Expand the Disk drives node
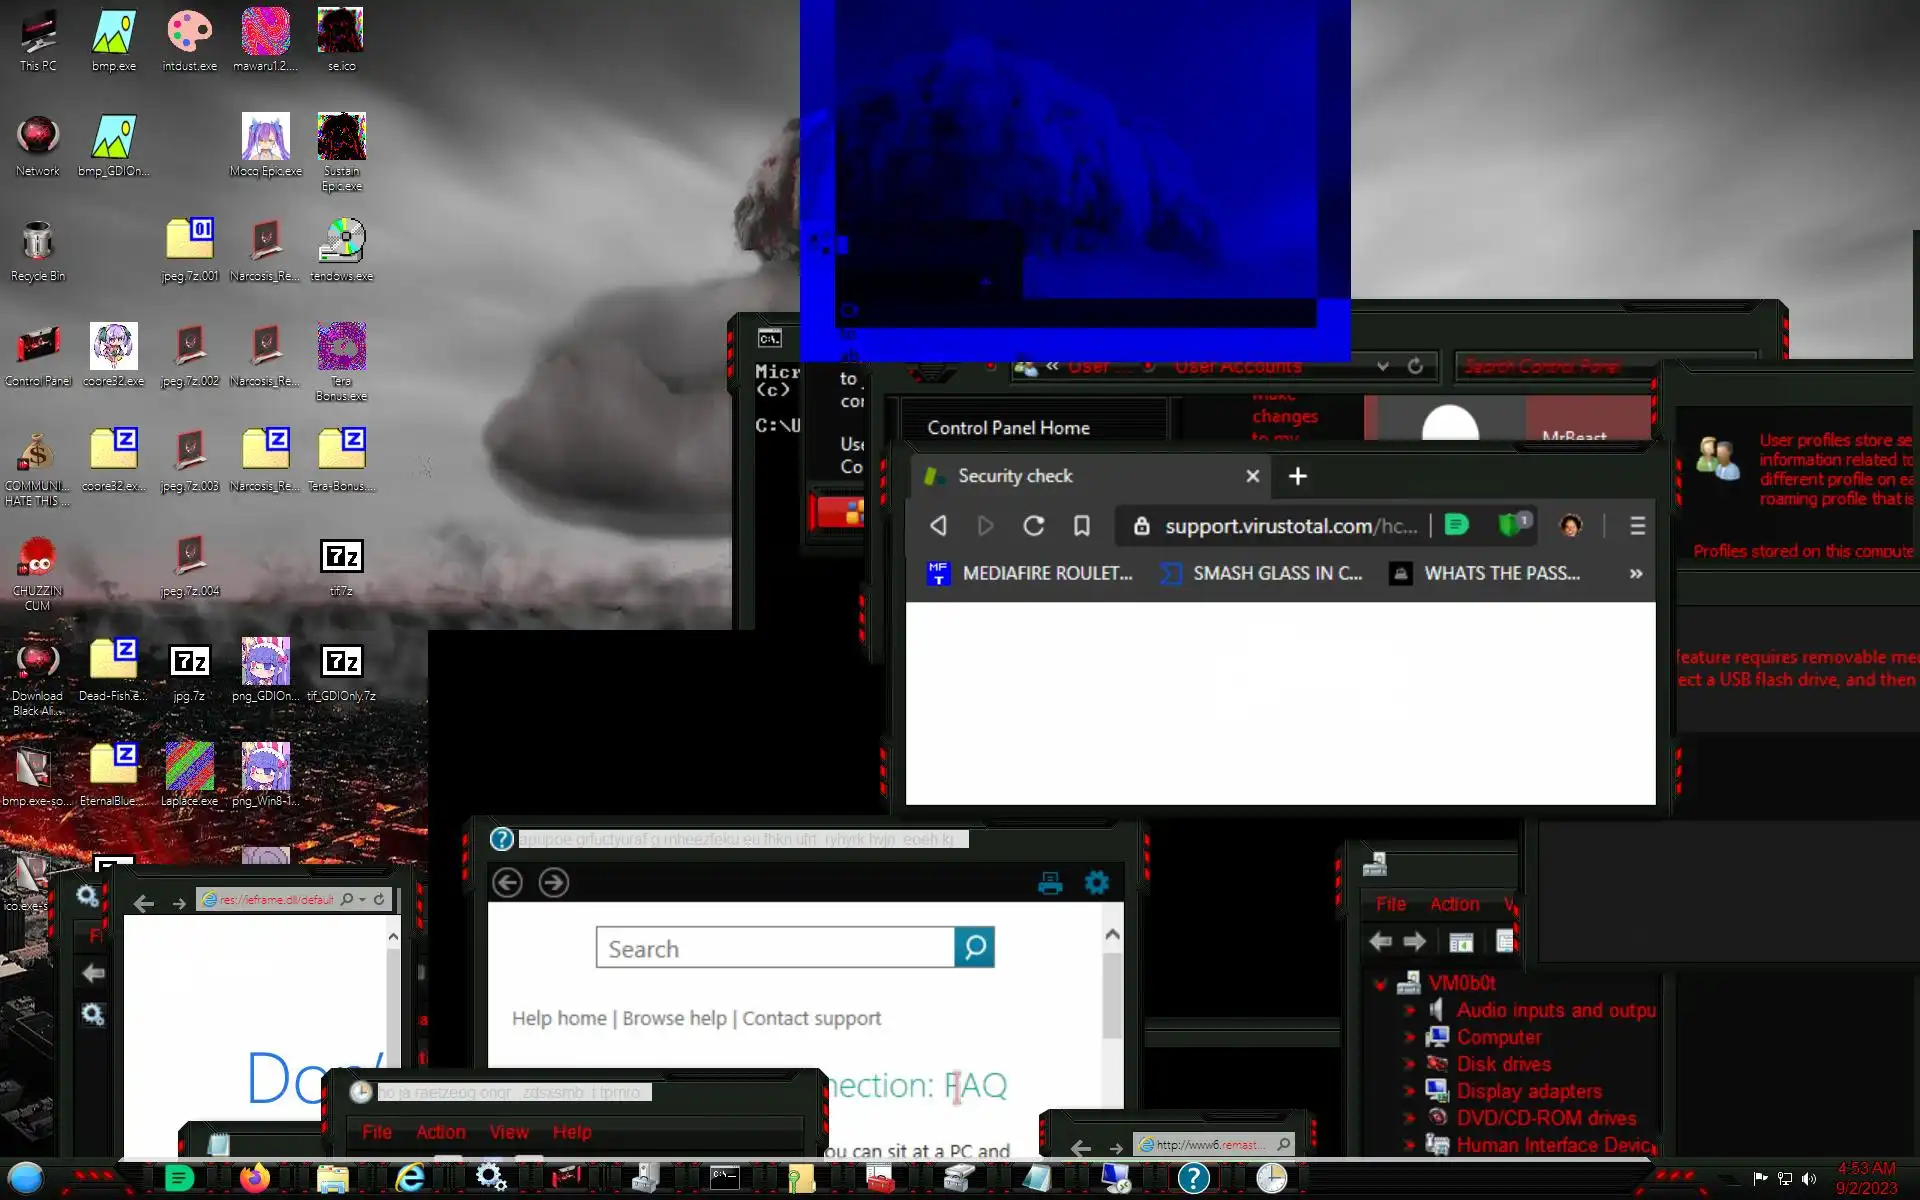This screenshot has height=1200, width=1920. click(x=1410, y=1065)
